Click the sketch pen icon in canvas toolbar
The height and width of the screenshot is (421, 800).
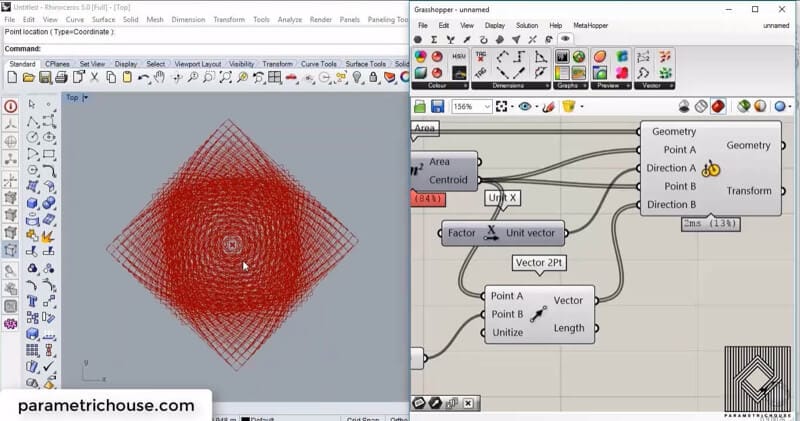coord(549,106)
